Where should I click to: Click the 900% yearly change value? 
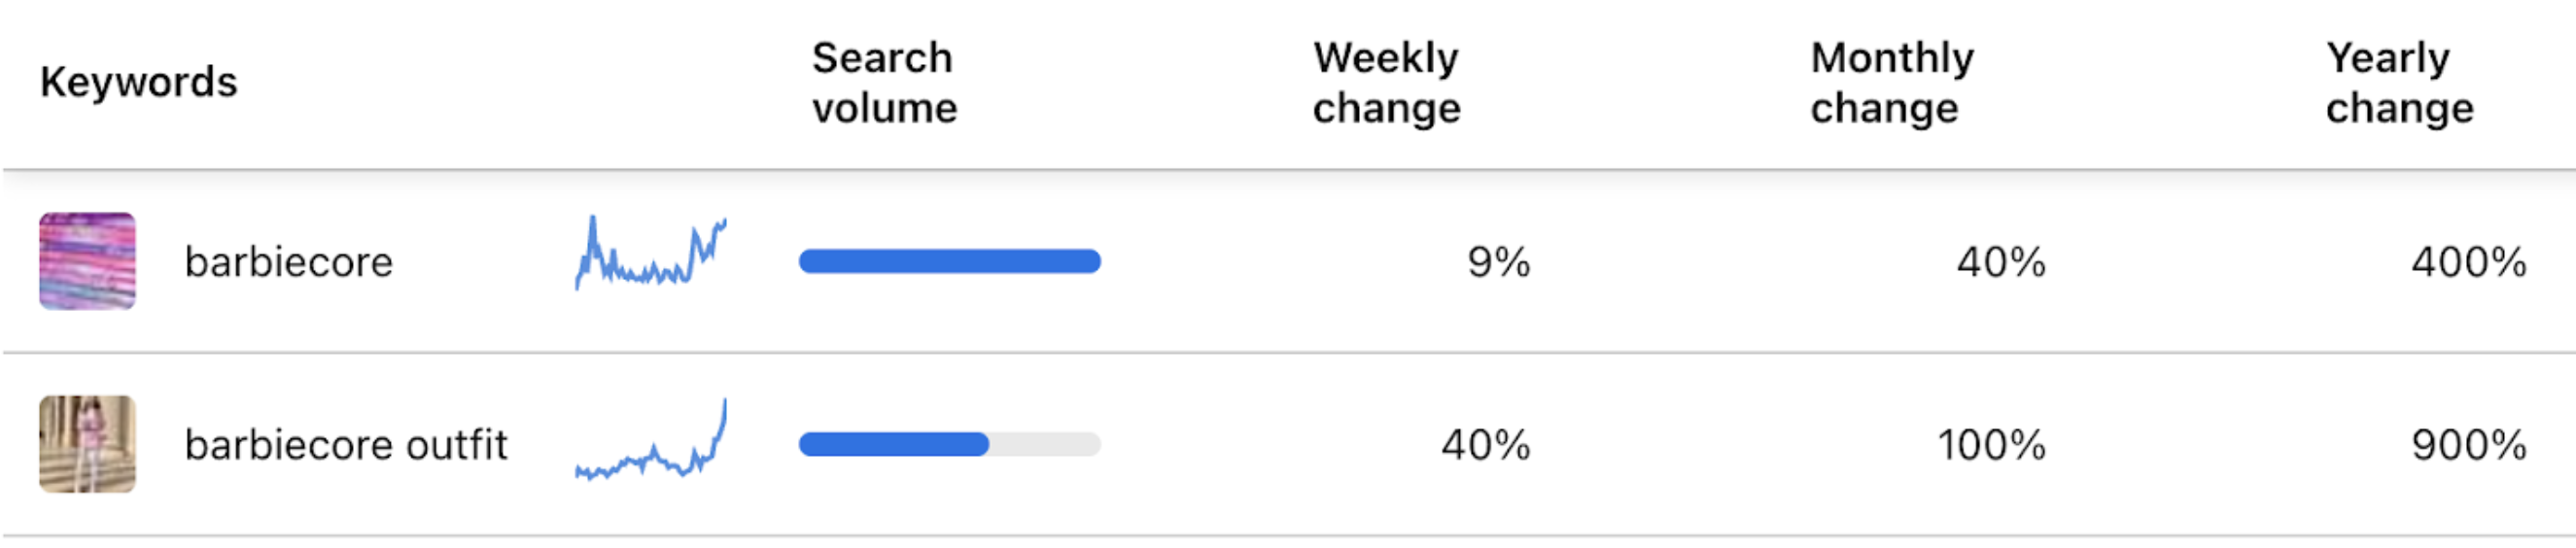(x=2469, y=445)
